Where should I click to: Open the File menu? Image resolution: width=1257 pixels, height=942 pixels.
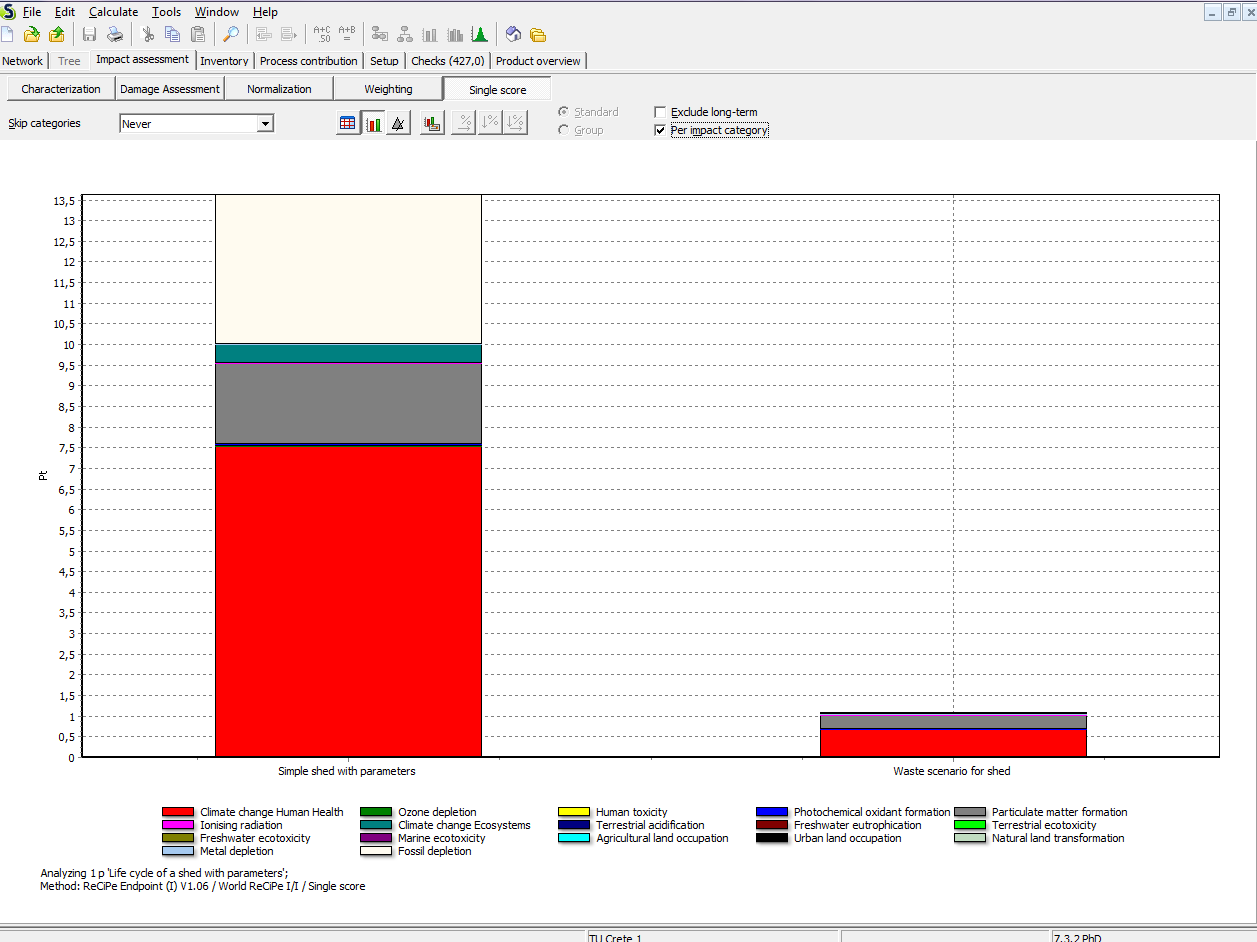pos(32,12)
